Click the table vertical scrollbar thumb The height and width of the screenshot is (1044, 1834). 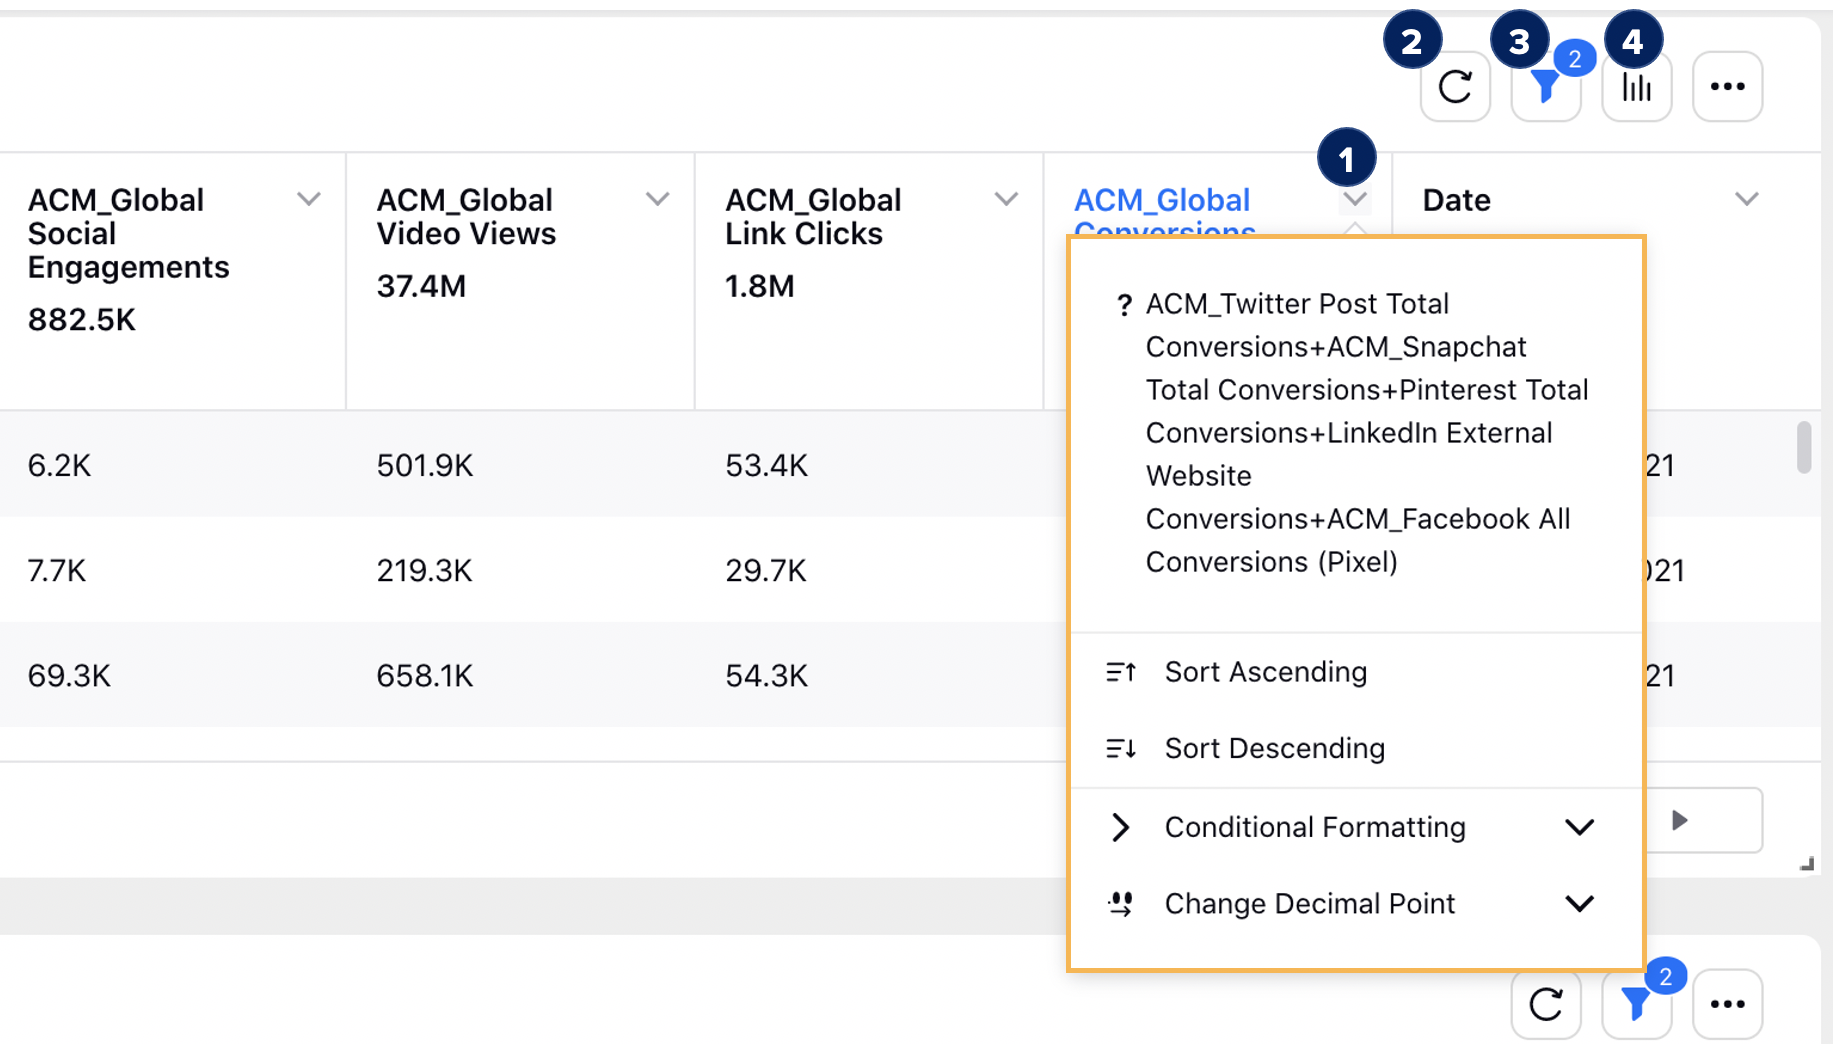(1804, 447)
